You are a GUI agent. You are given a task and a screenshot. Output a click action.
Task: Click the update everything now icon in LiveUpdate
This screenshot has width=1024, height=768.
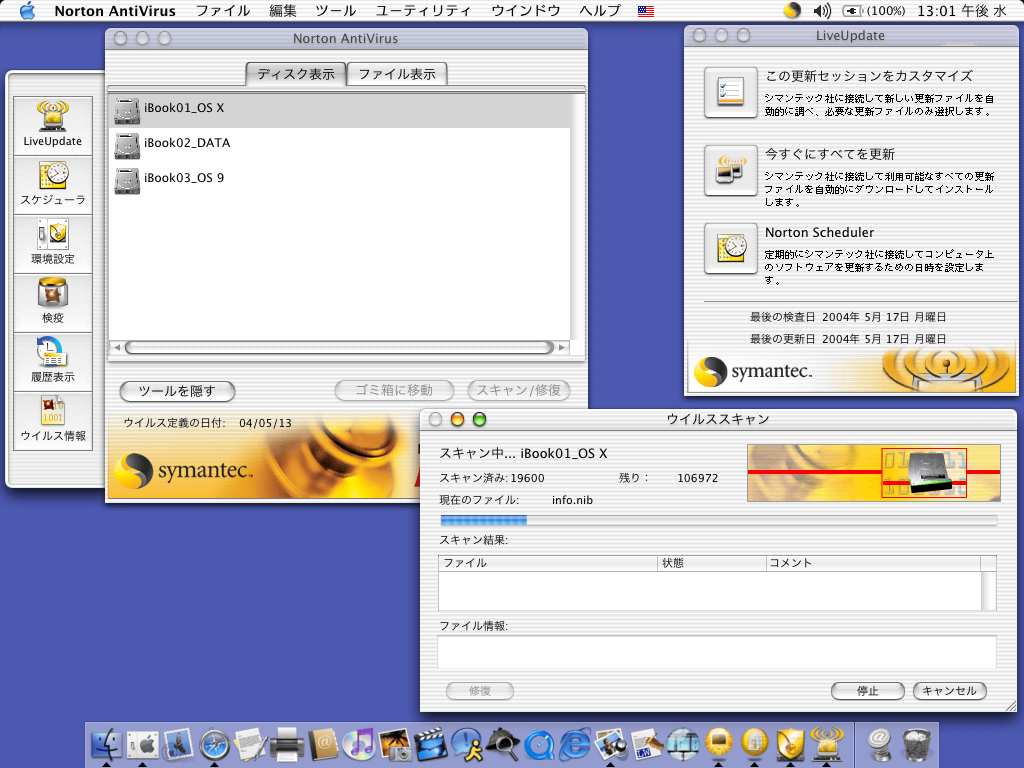pyautogui.click(x=731, y=170)
